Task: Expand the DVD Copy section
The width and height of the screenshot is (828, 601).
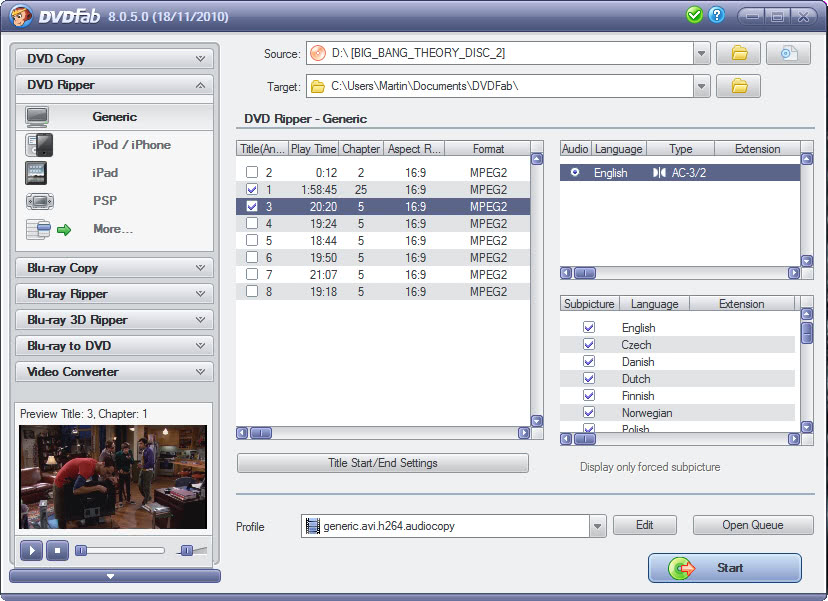Action: click(115, 59)
